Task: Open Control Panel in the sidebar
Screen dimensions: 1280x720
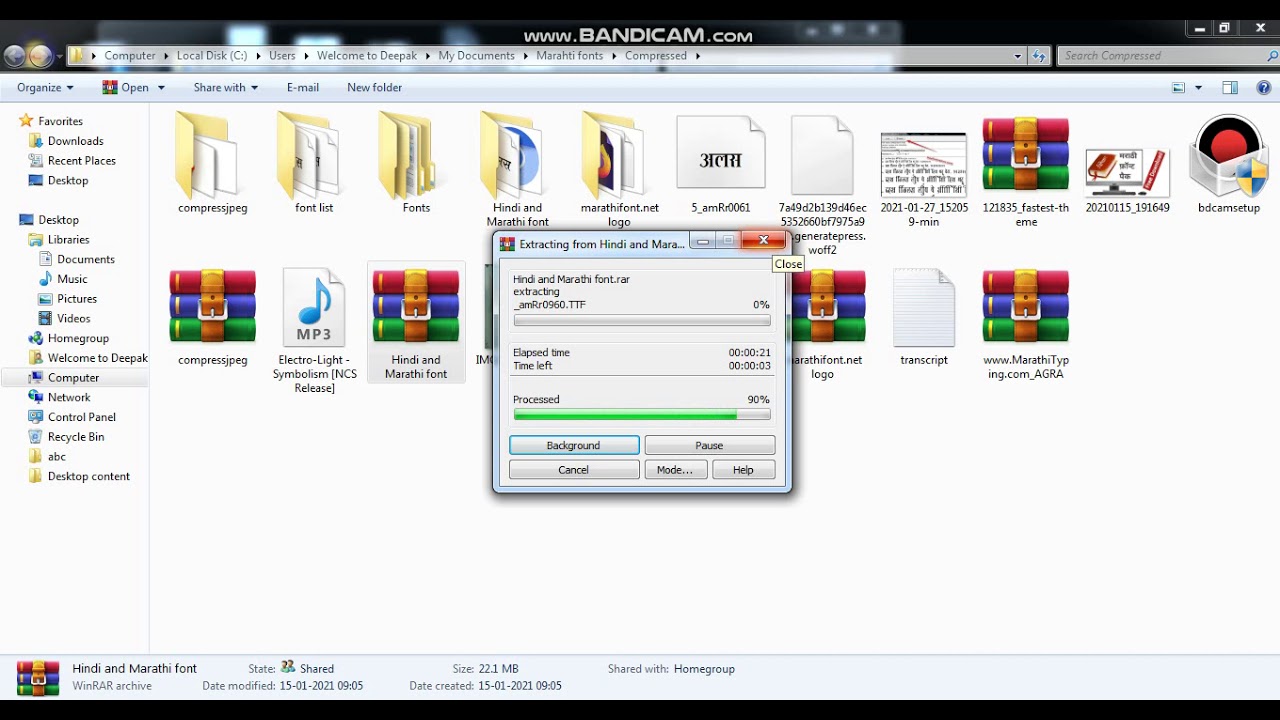Action: click(81, 417)
